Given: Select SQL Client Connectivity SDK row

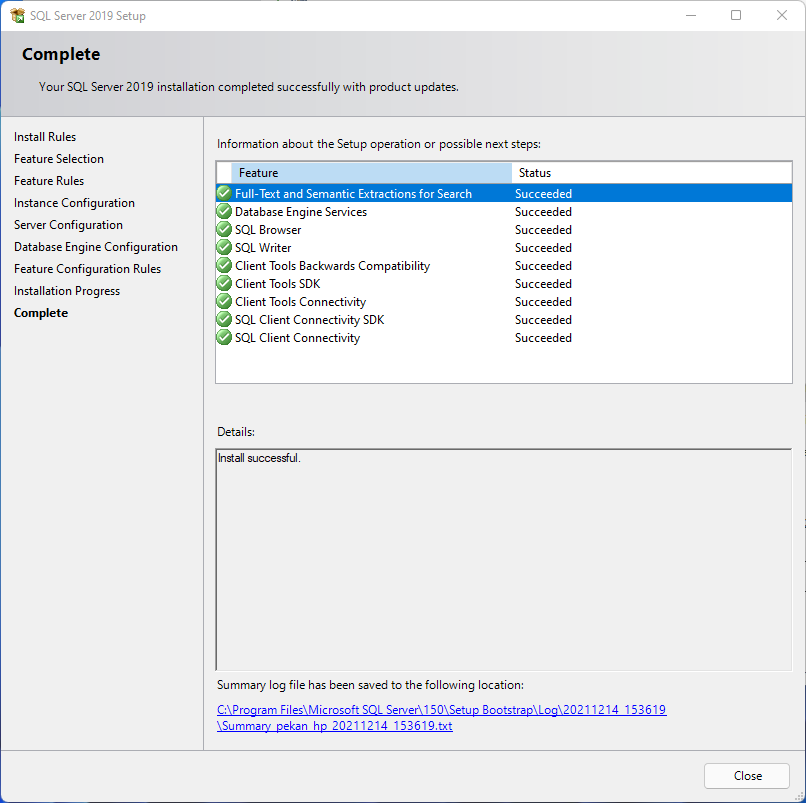Looking at the screenshot, I should [x=504, y=319].
